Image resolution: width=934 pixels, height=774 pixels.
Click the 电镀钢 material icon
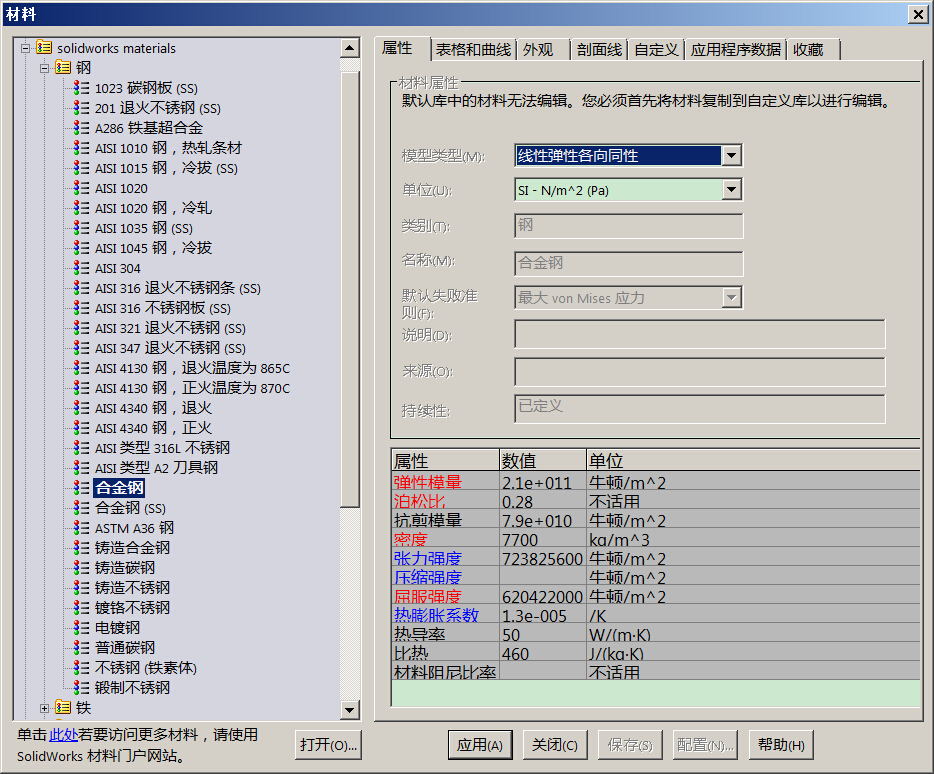pos(80,628)
